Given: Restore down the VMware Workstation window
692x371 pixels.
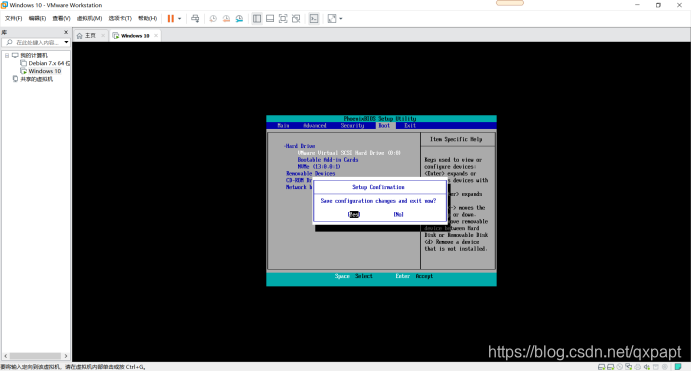Looking at the screenshot, I should (x=658, y=5).
